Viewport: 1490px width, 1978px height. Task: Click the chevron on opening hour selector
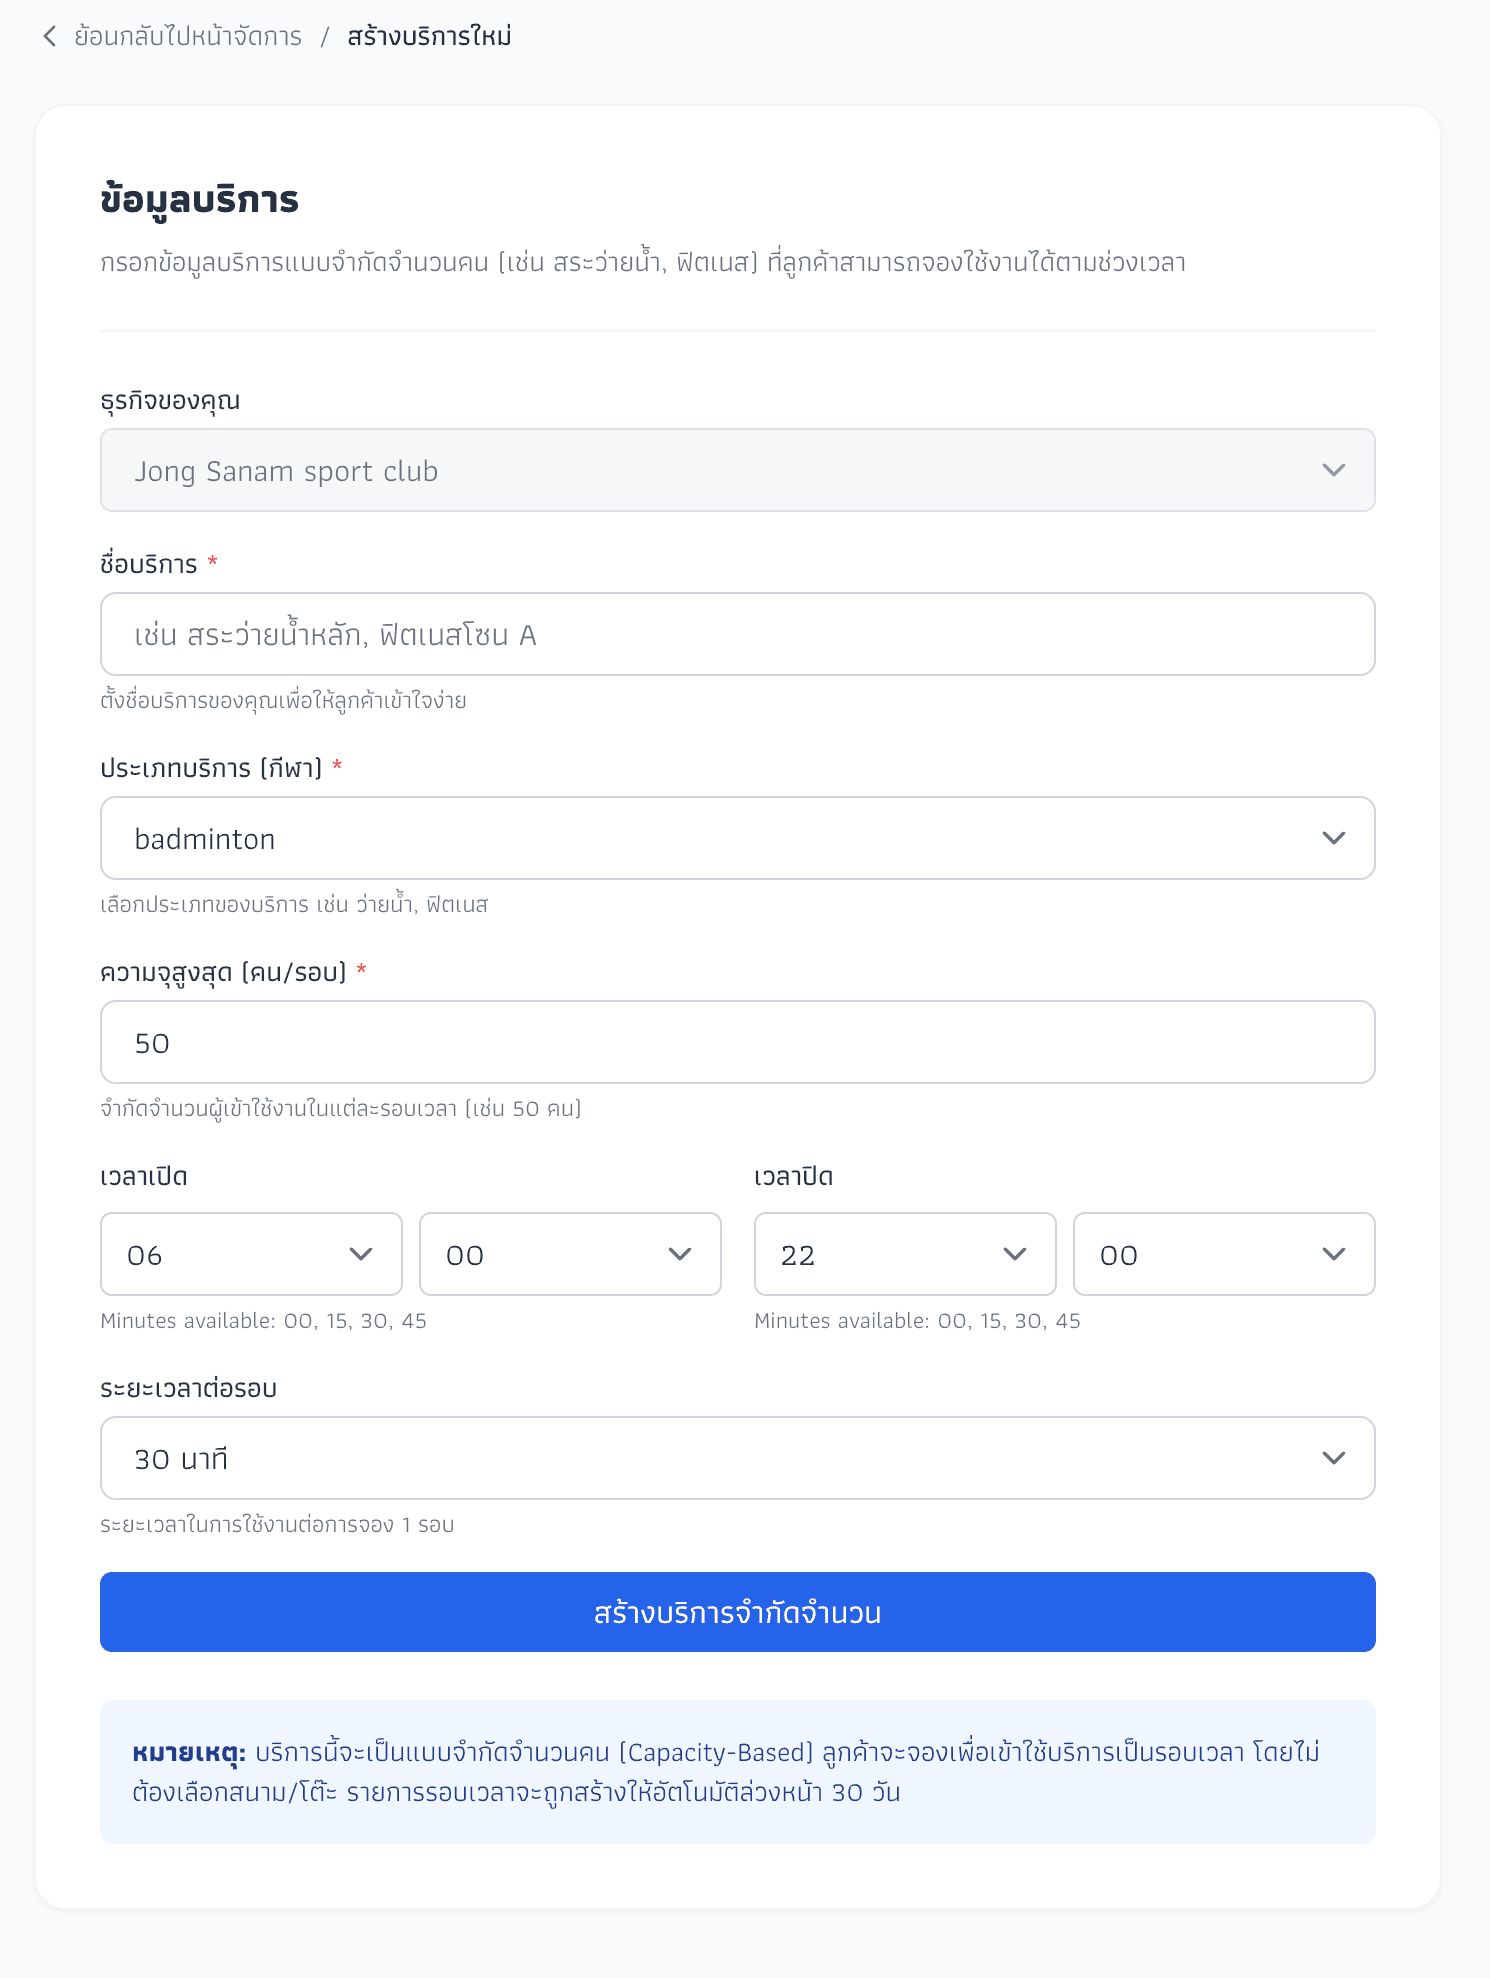[x=362, y=1254]
